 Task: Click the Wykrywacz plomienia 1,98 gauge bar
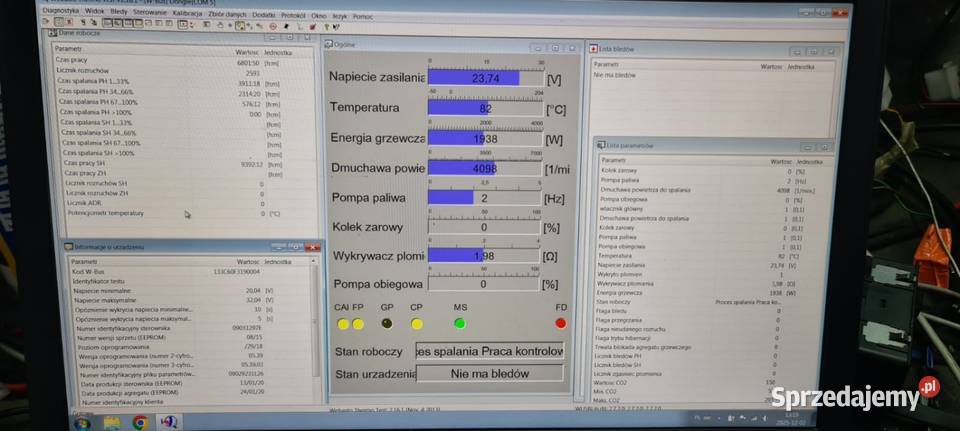(484, 255)
